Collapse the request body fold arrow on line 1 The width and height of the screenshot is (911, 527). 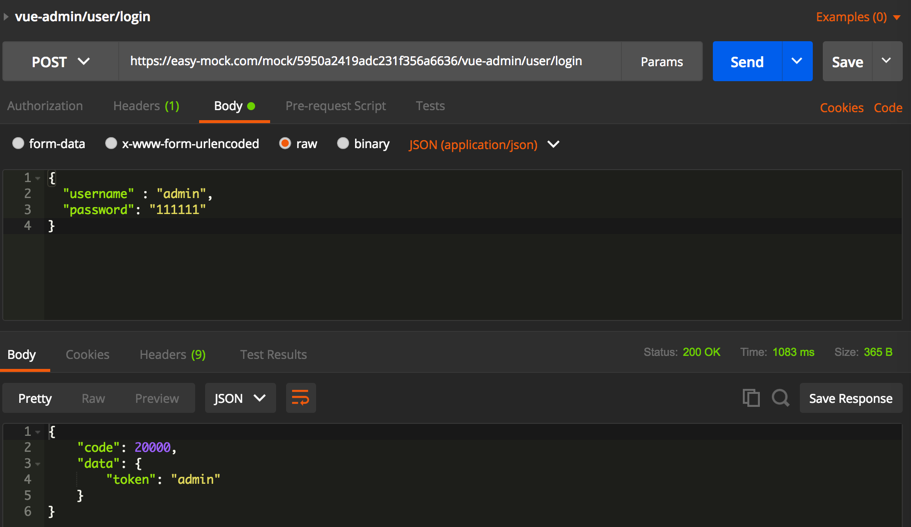(38, 178)
